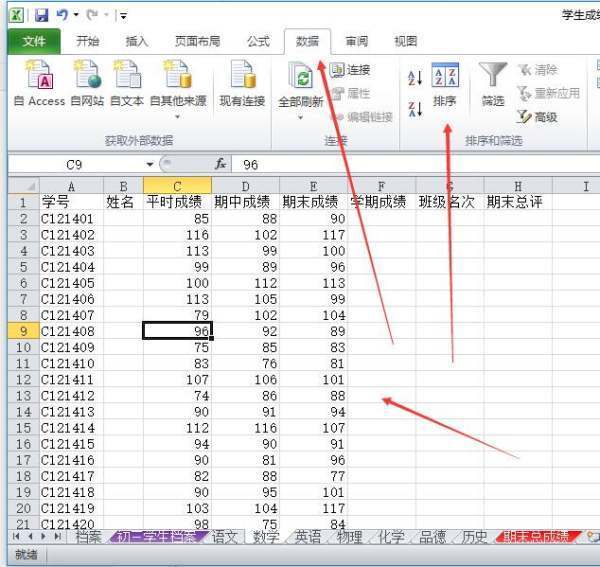
Task: Open the 档案 sheet tab
Action: pos(89,537)
